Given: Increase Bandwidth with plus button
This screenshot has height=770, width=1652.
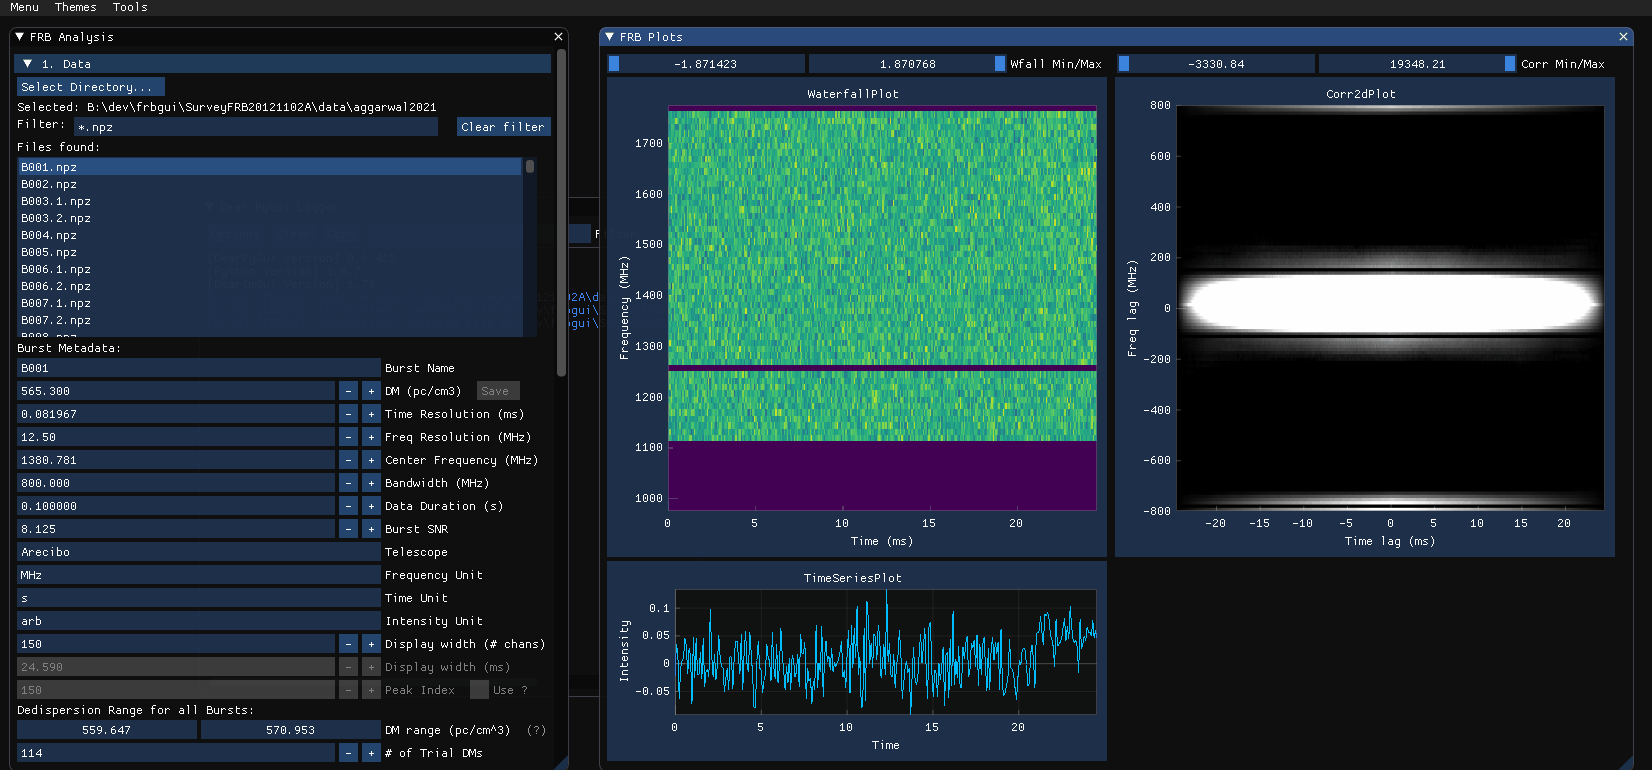Looking at the screenshot, I should pos(371,483).
